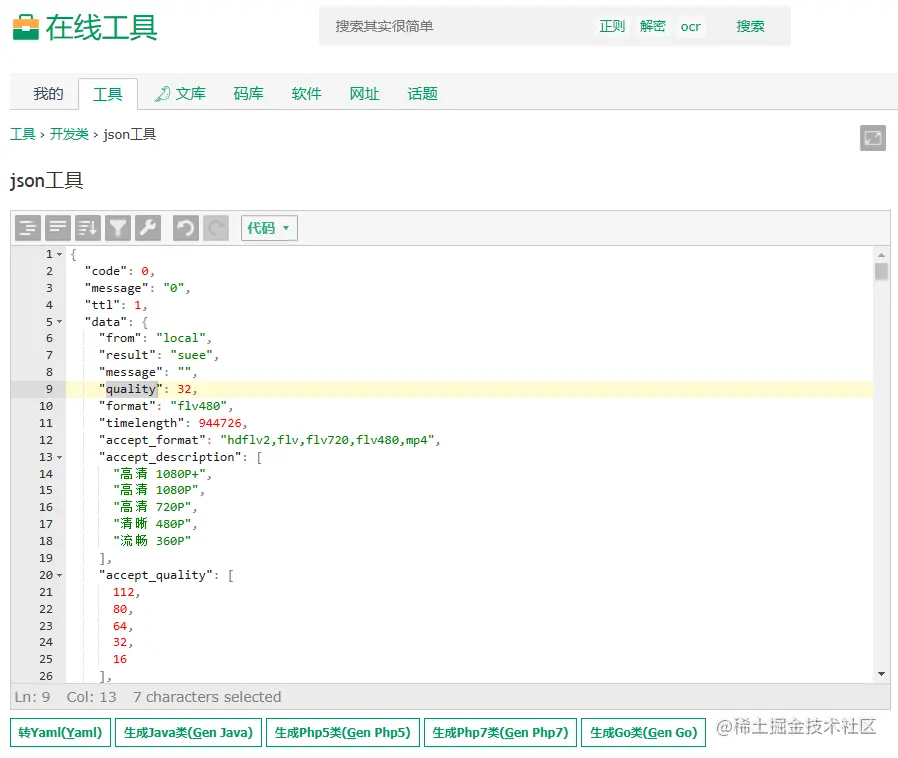898x758 pixels.
Task: Click the 搜索 button
Action: (750, 26)
